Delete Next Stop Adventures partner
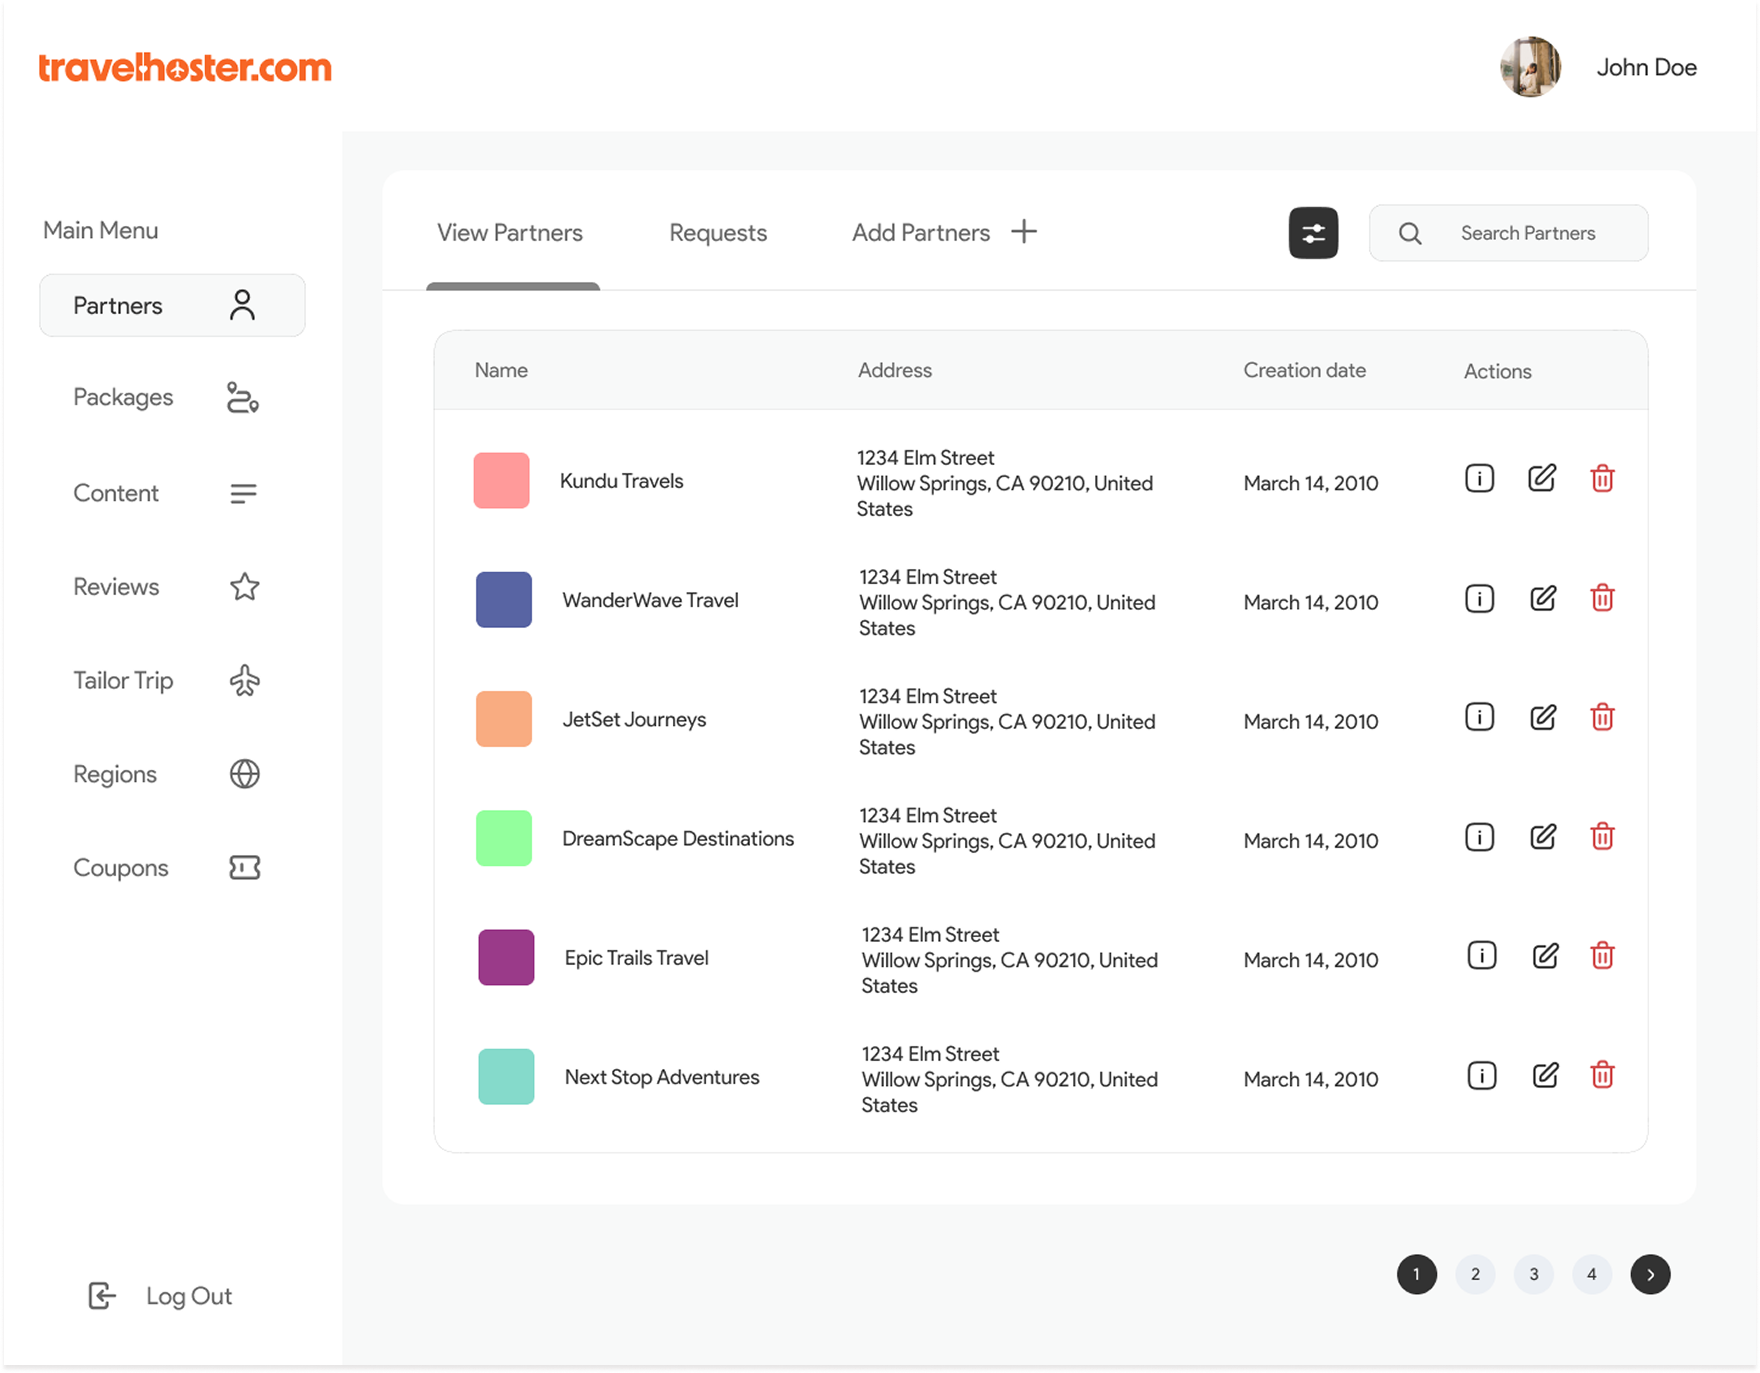This screenshot has width=1760, height=1373. 1602,1075
